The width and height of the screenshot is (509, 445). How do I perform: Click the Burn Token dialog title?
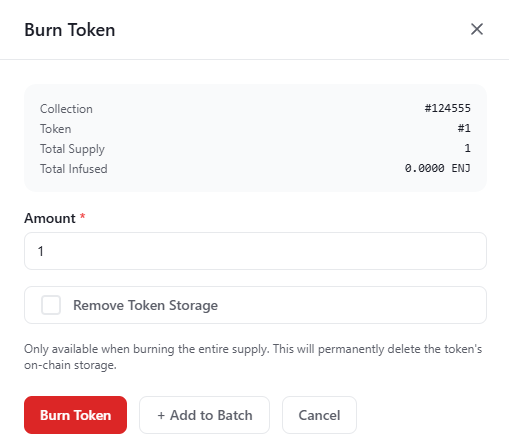(70, 30)
